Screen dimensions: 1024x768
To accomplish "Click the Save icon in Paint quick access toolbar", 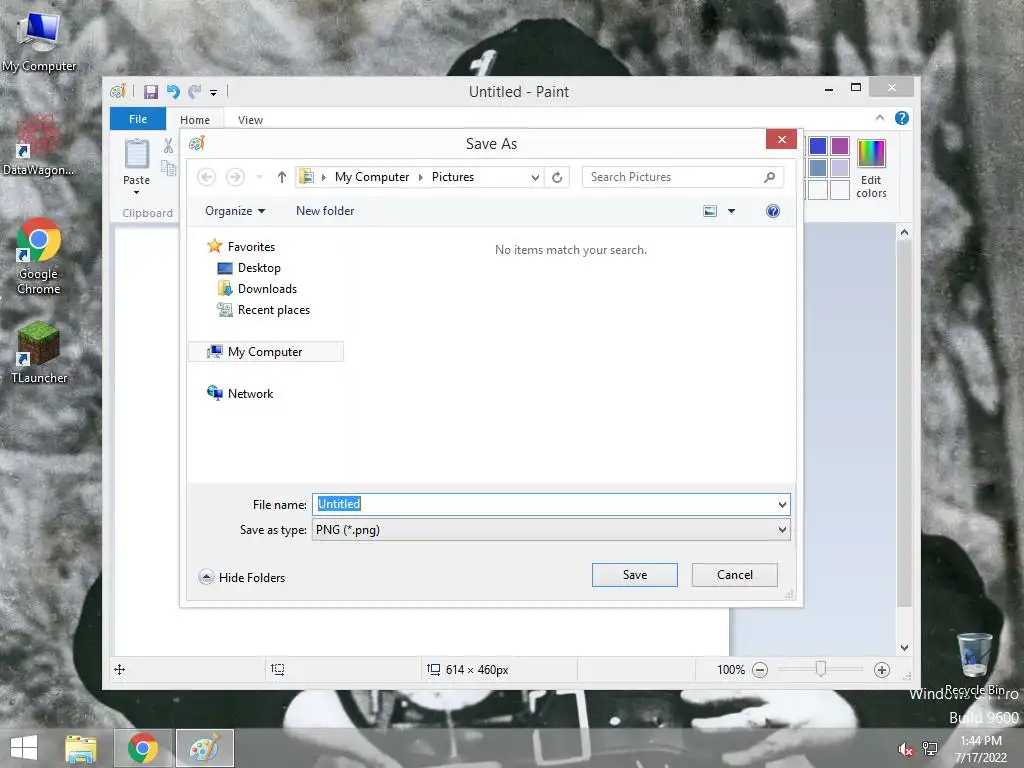I will [151, 92].
